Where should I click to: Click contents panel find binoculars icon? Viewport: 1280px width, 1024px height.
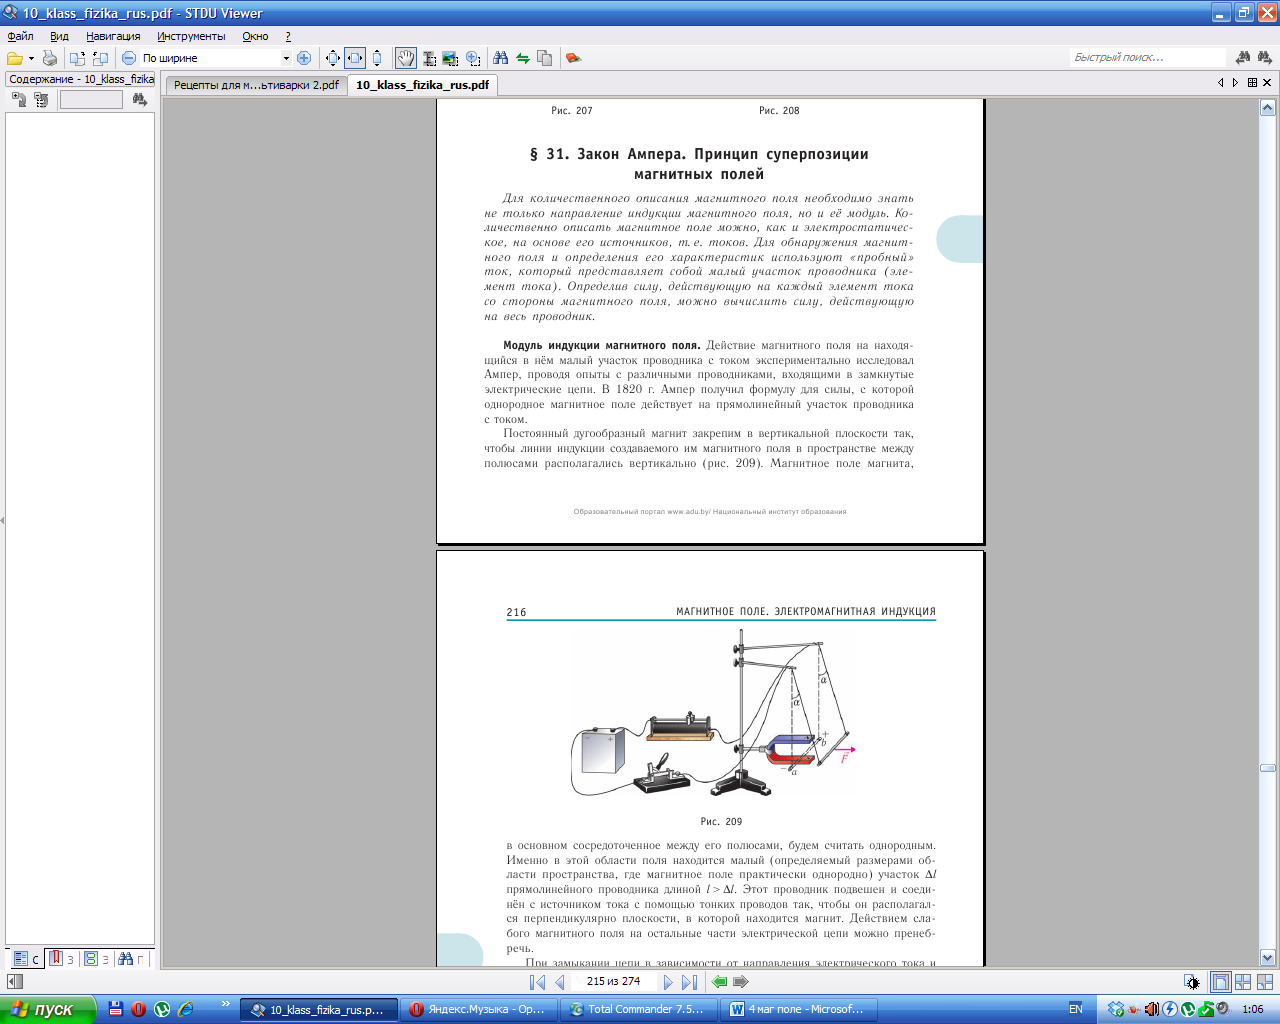coord(139,99)
